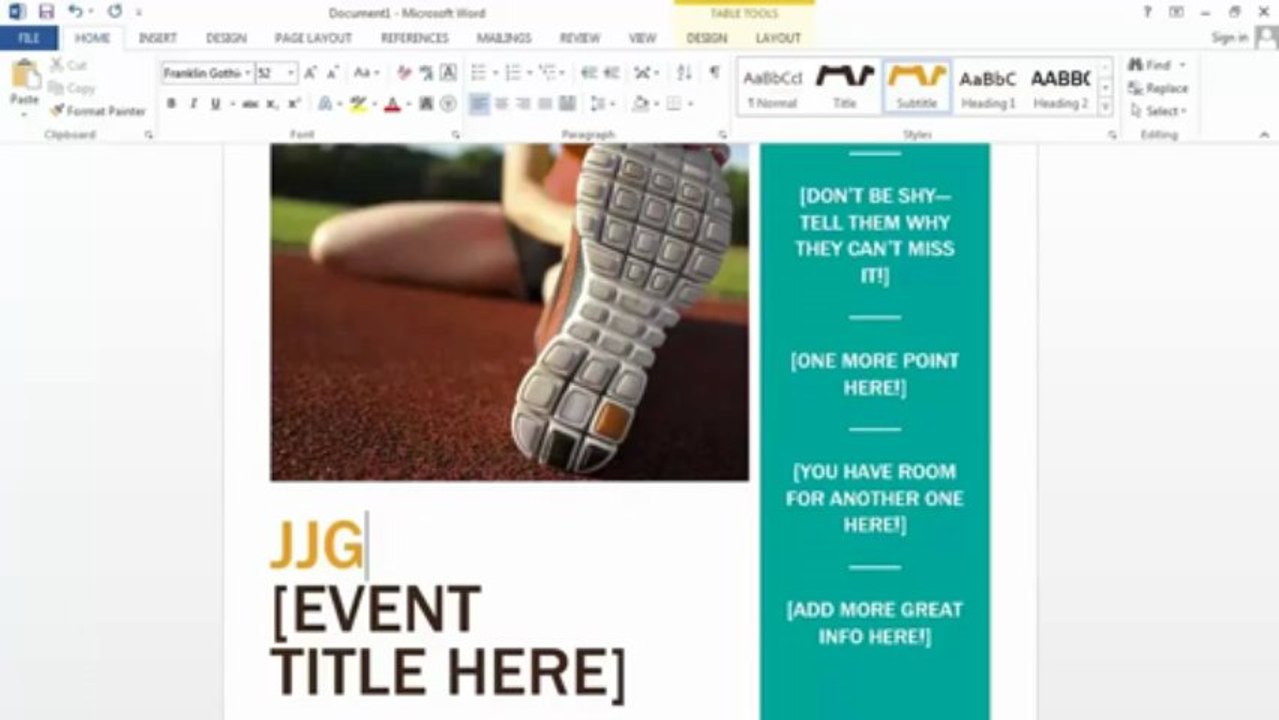The image size is (1279, 720).
Task: Apply subscript formatting
Action: (x=272, y=104)
